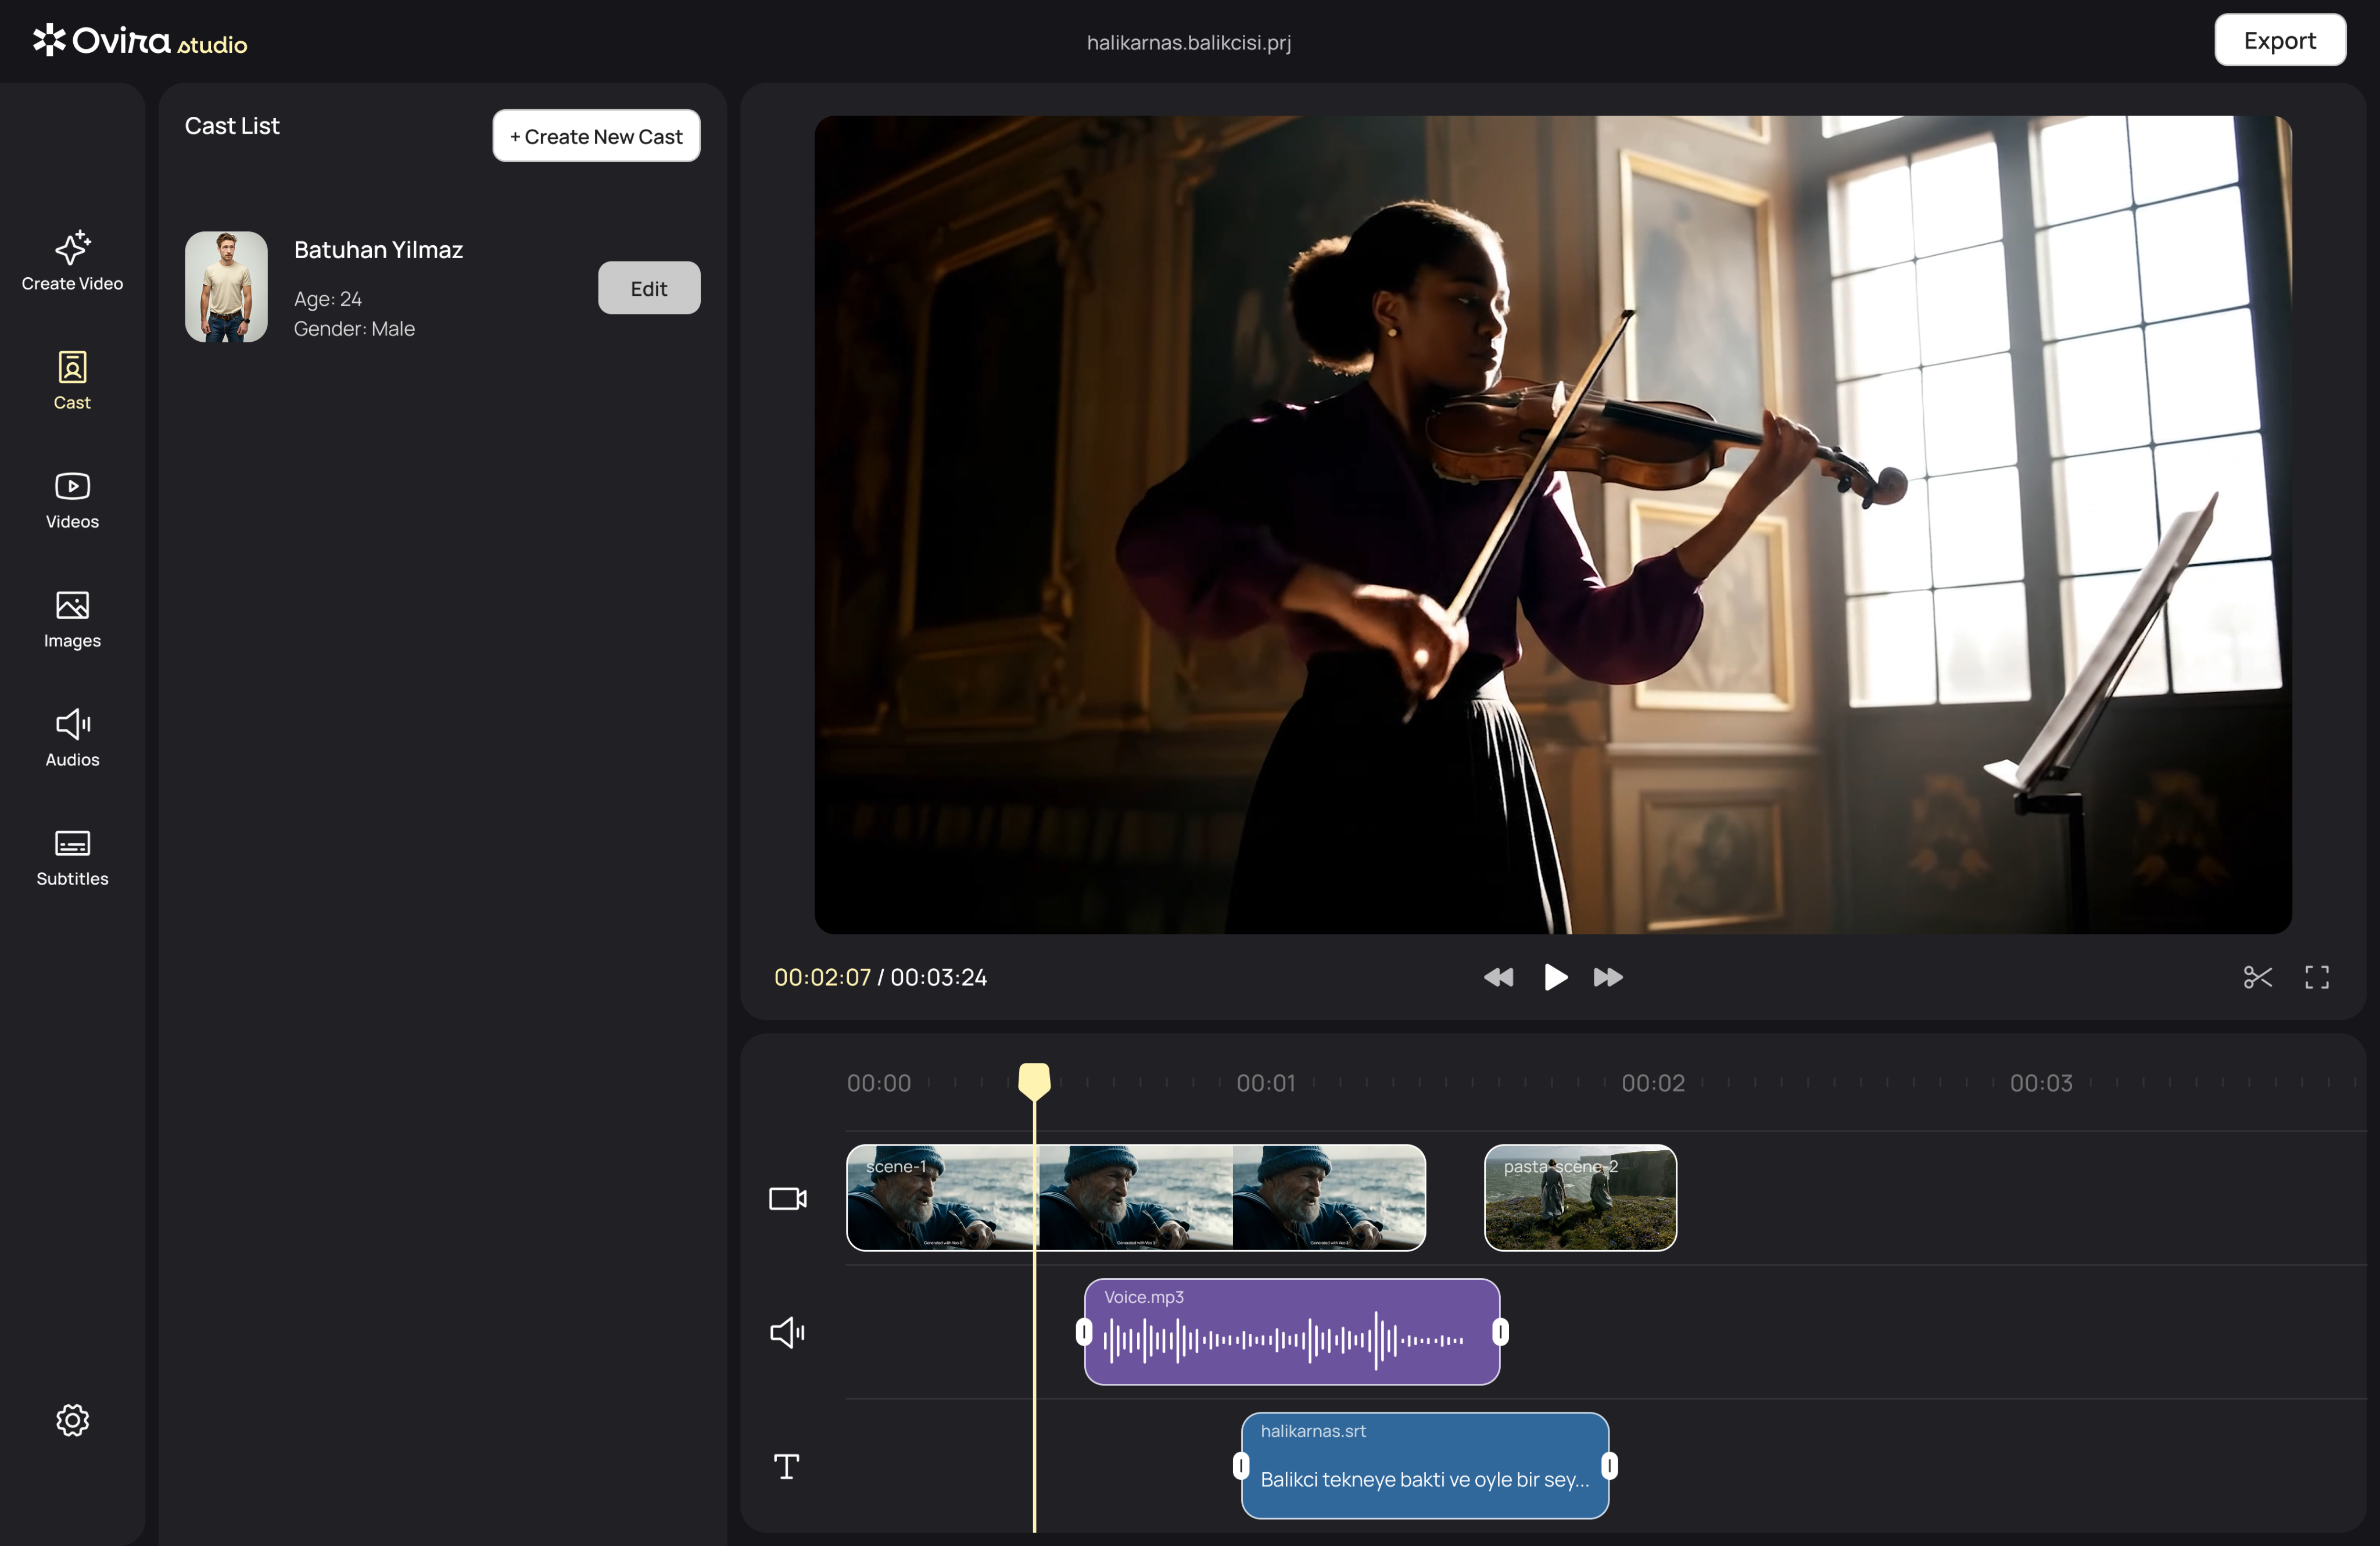Screen dimensions: 2380x1546
Task: Open settings gear in sidebar
Action: tap(72, 1419)
